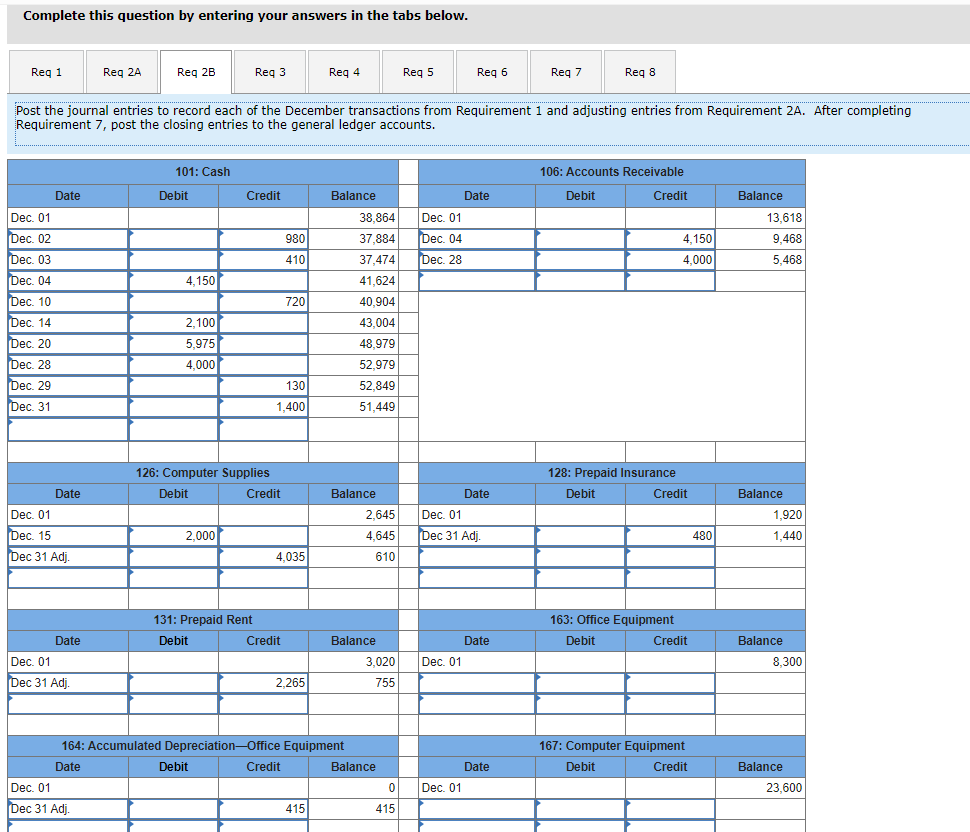Switch to the Req 1 tab
The image size is (970, 832).
(46, 71)
